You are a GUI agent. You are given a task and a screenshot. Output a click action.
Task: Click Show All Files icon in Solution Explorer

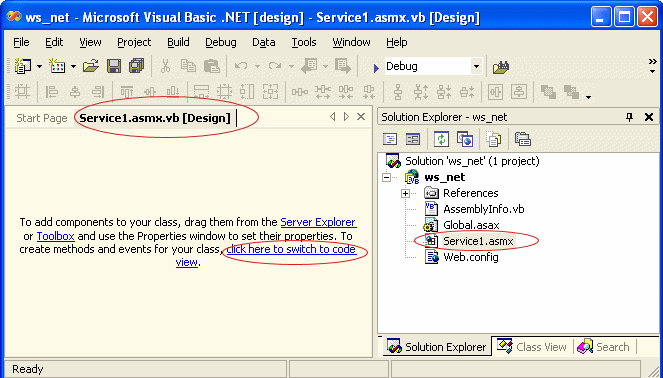click(x=493, y=139)
